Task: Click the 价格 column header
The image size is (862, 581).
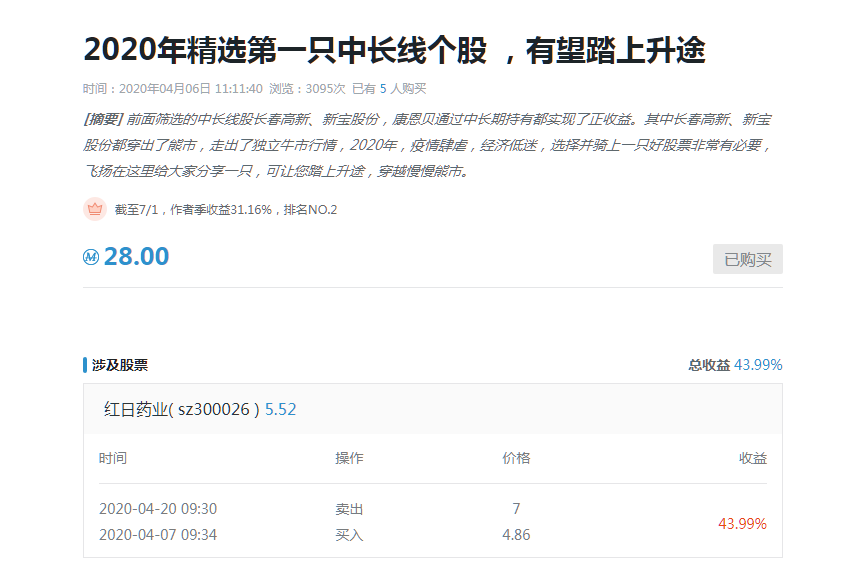Action: click(516, 458)
